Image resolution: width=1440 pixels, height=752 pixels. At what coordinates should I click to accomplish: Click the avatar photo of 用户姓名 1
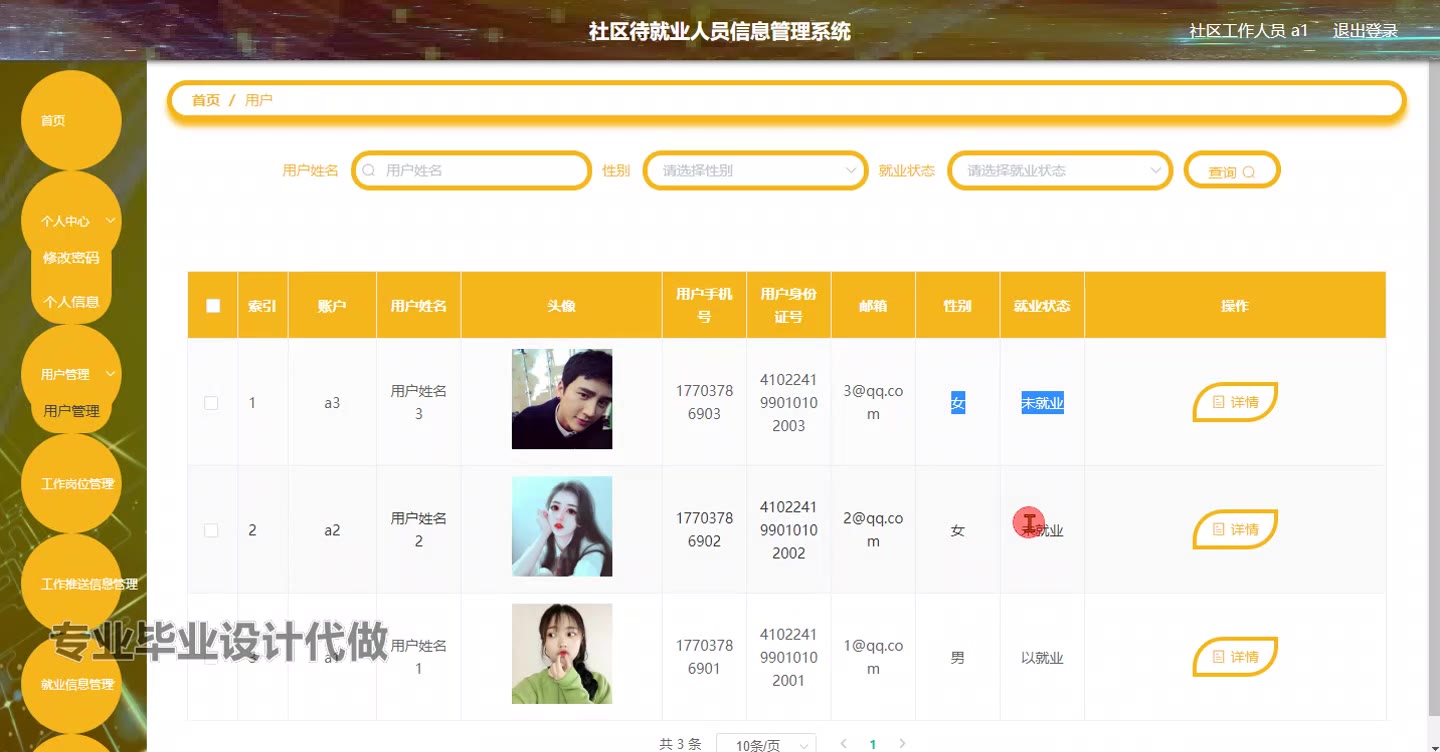562,654
